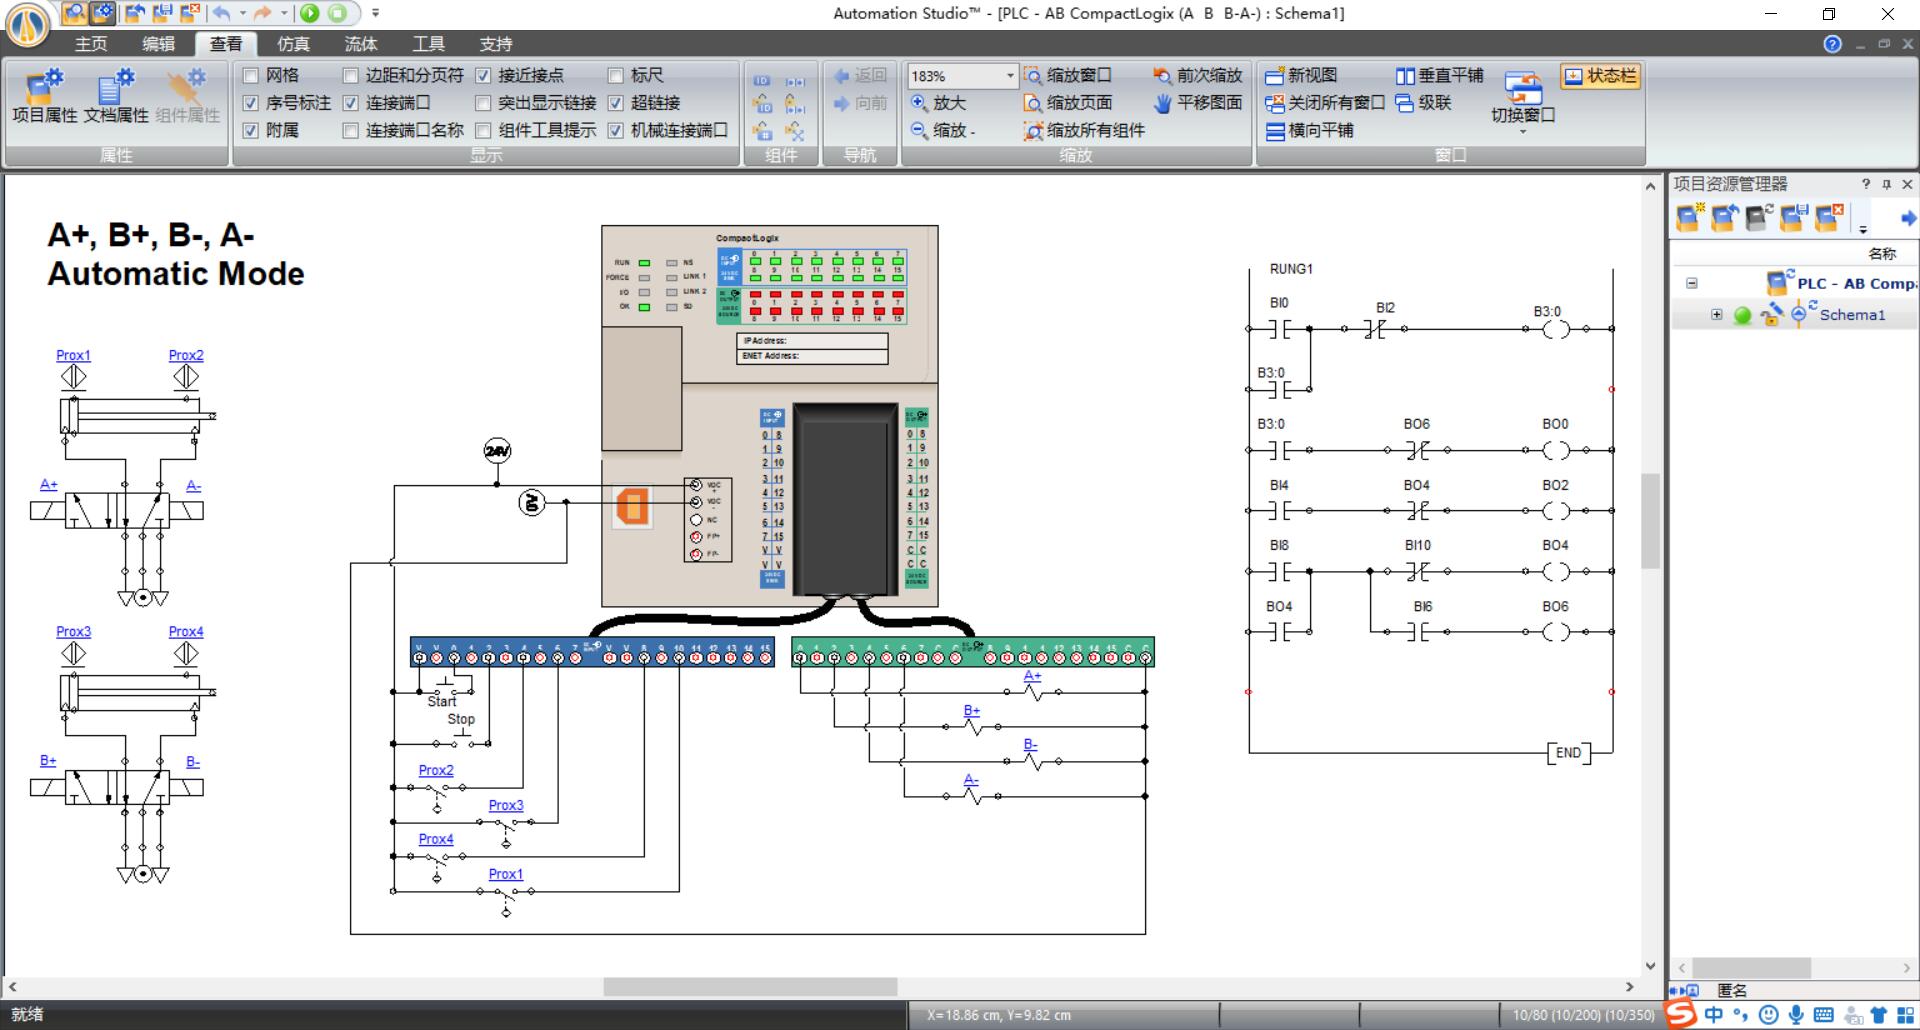The width and height of the screenshot is (1920, 1030).
Task: Click Sogou input method S icon
Action: pyautogui.click(x=1681, y=1014)
